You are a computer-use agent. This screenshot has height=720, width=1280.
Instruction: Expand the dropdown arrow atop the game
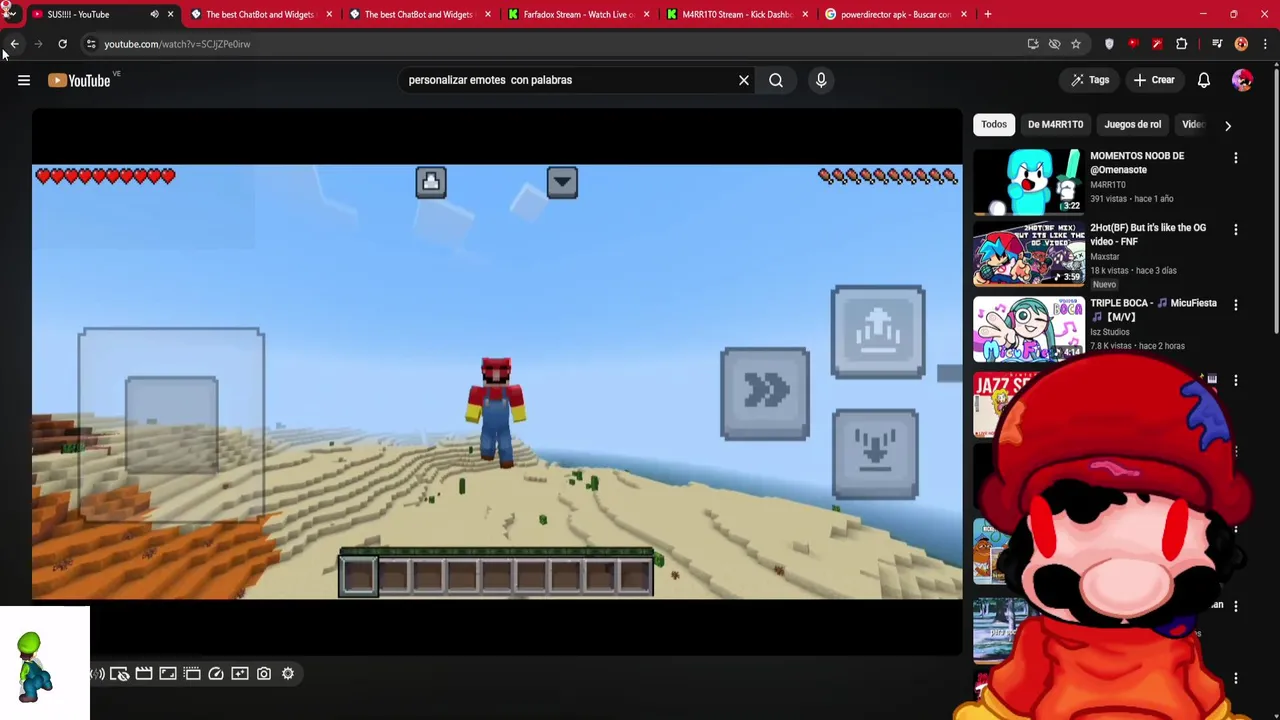(562, 182)
